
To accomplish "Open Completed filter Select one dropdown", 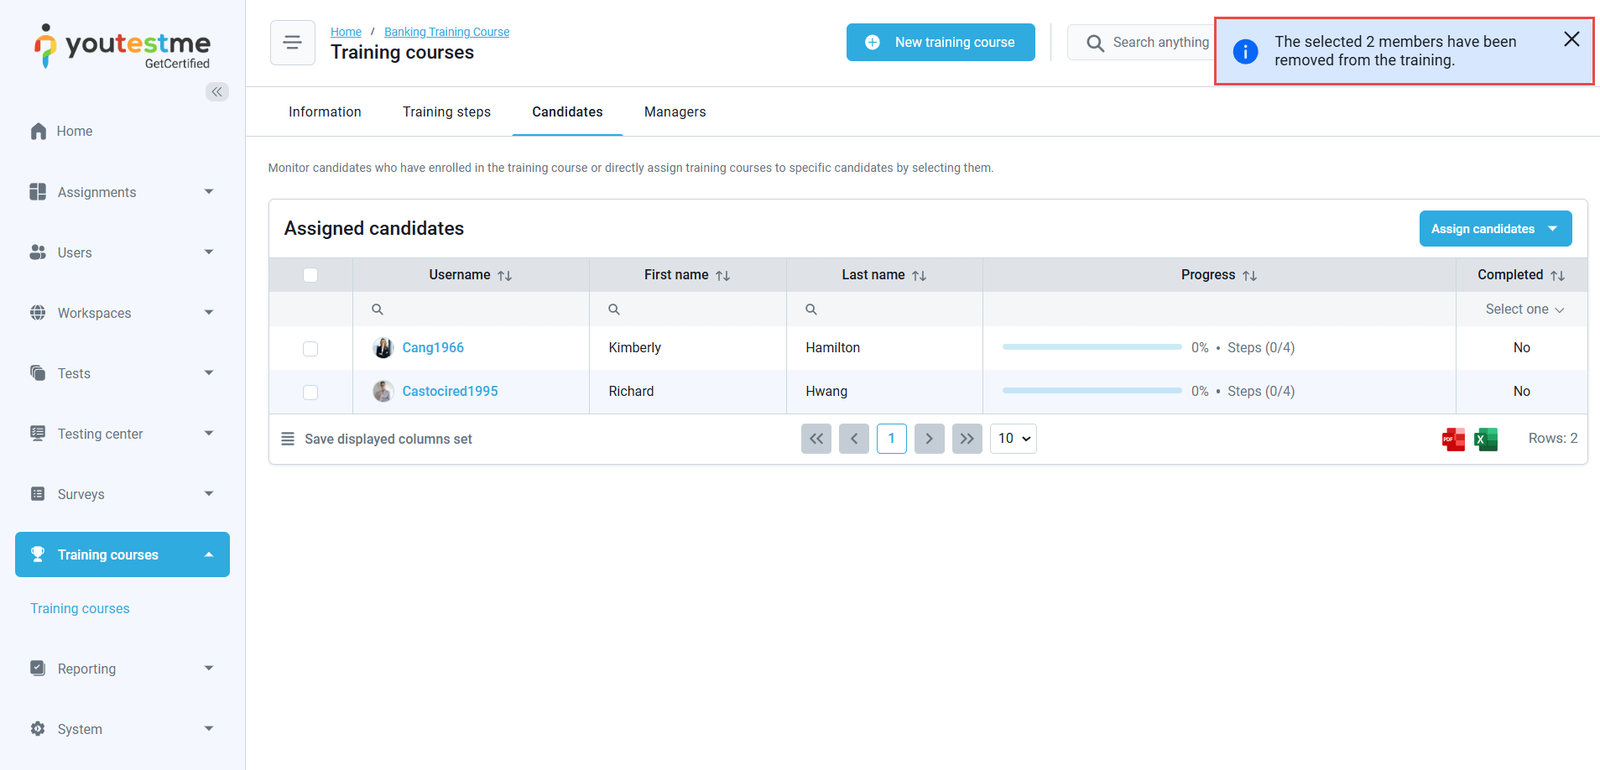I will (1523, 310).
